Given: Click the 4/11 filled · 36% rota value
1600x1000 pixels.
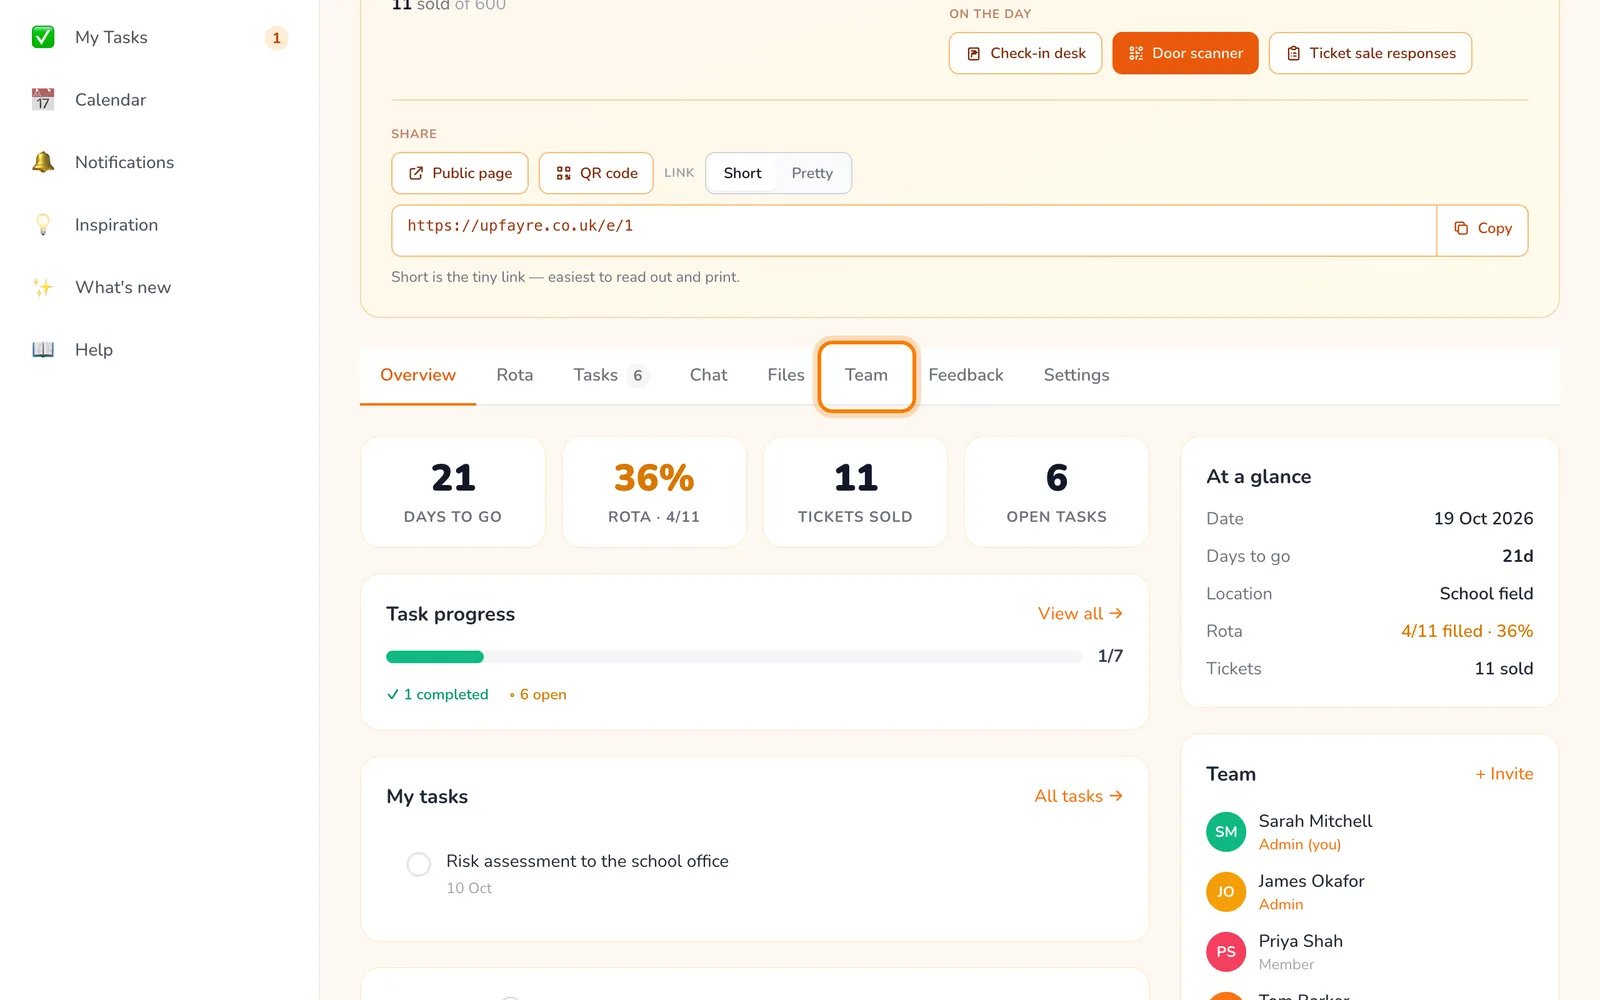Looking at the screenshot, I should [x=1467, y=631].
